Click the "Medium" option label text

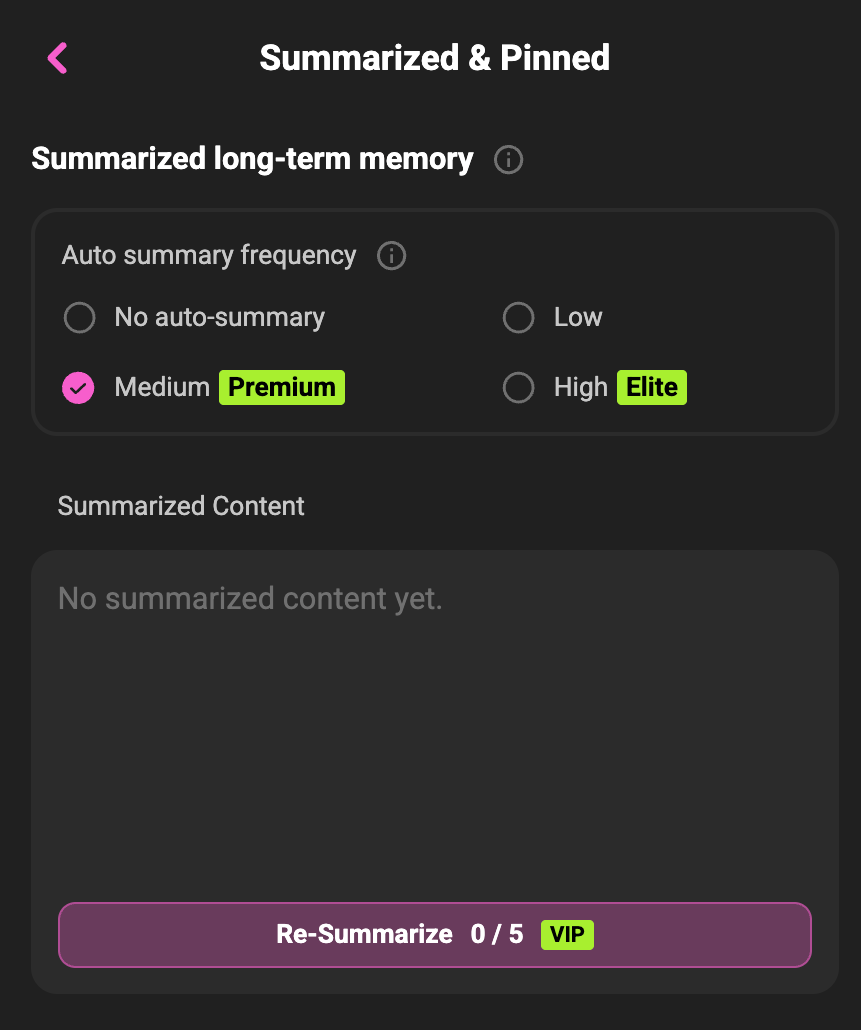point(162,388)
